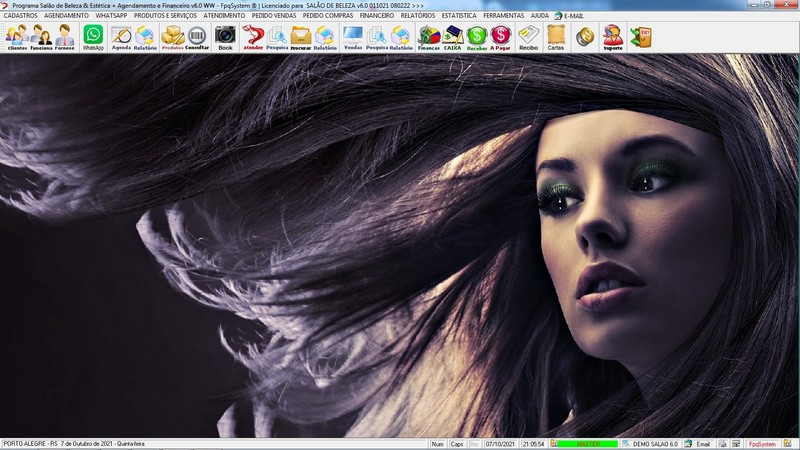Click the exit door icon
800x450 pixels.
(x=640, y=37)
